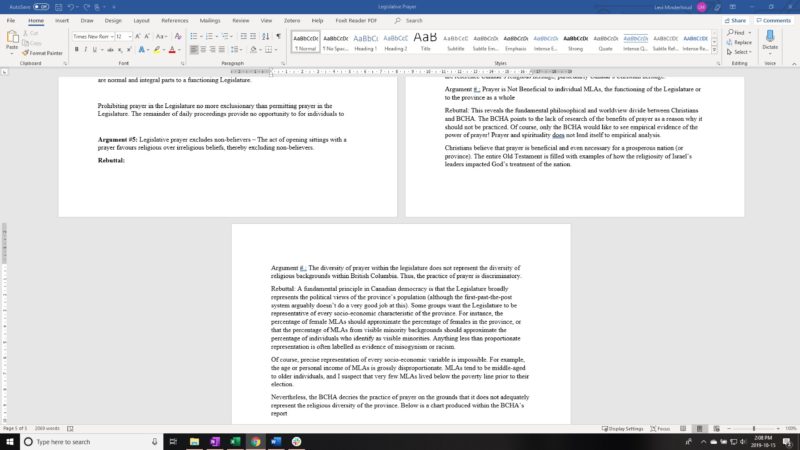800x450 pixels.
Task: Click the Dictate microphone icon
Action: (770, 38)
